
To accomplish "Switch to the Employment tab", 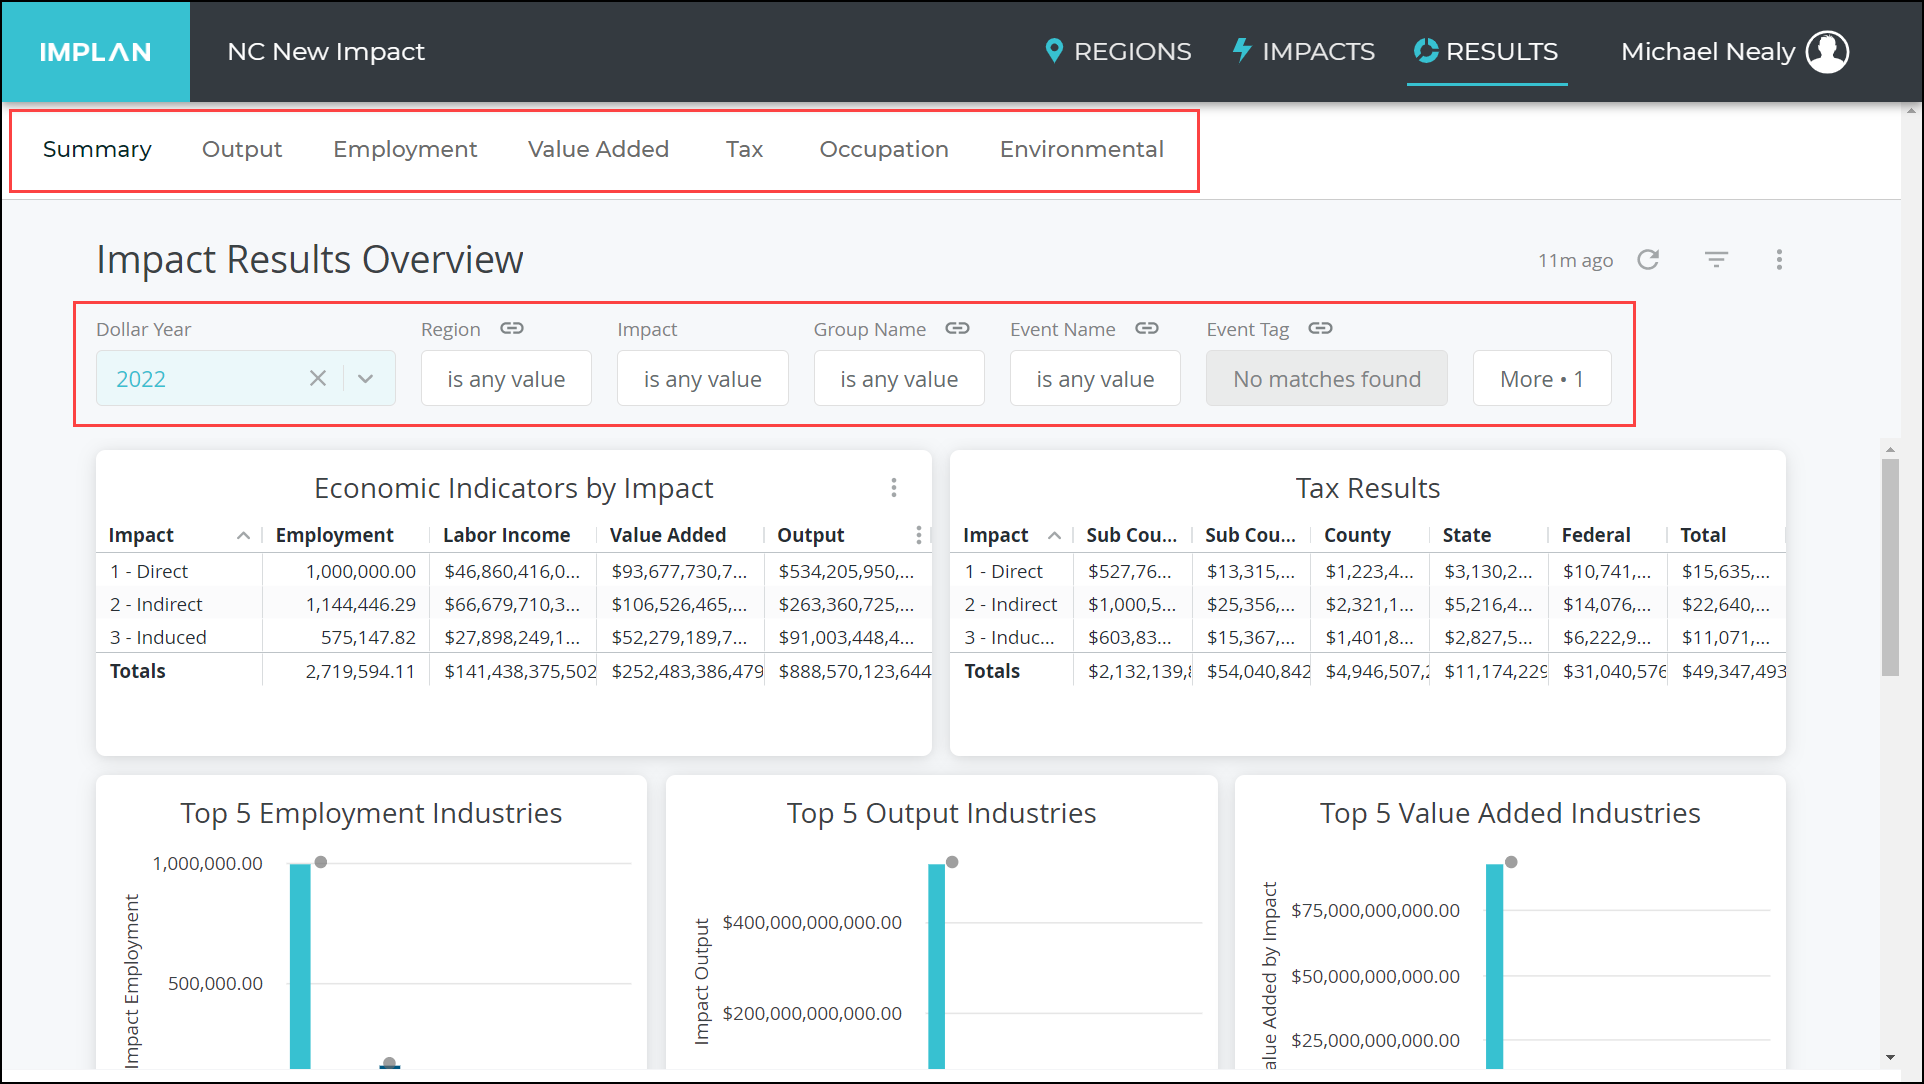I will pos(405,149).
